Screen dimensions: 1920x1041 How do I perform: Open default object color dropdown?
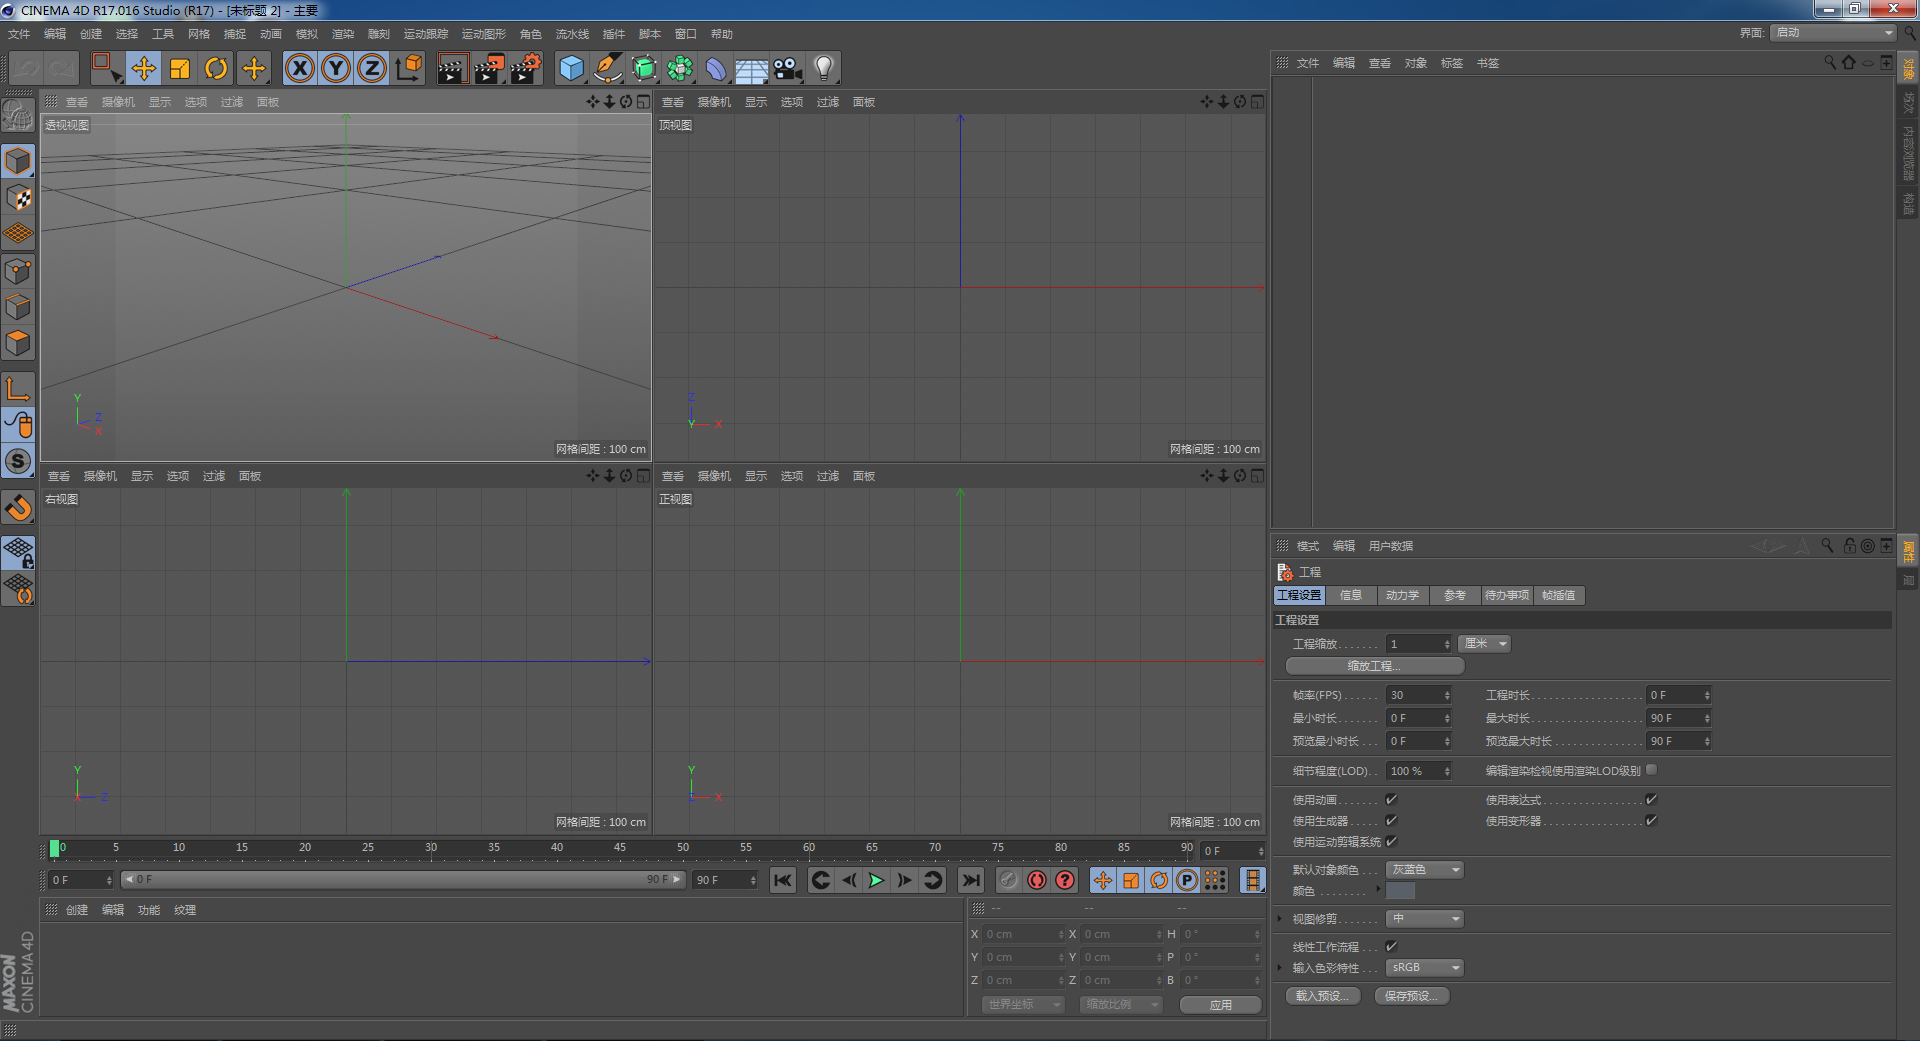[1425, 870]
